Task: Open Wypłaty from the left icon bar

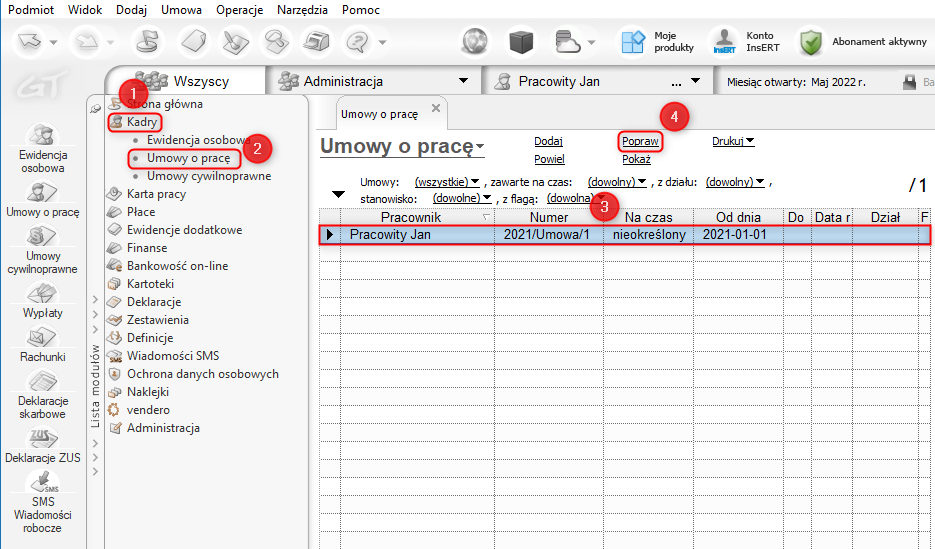Action: click(42, 301)
